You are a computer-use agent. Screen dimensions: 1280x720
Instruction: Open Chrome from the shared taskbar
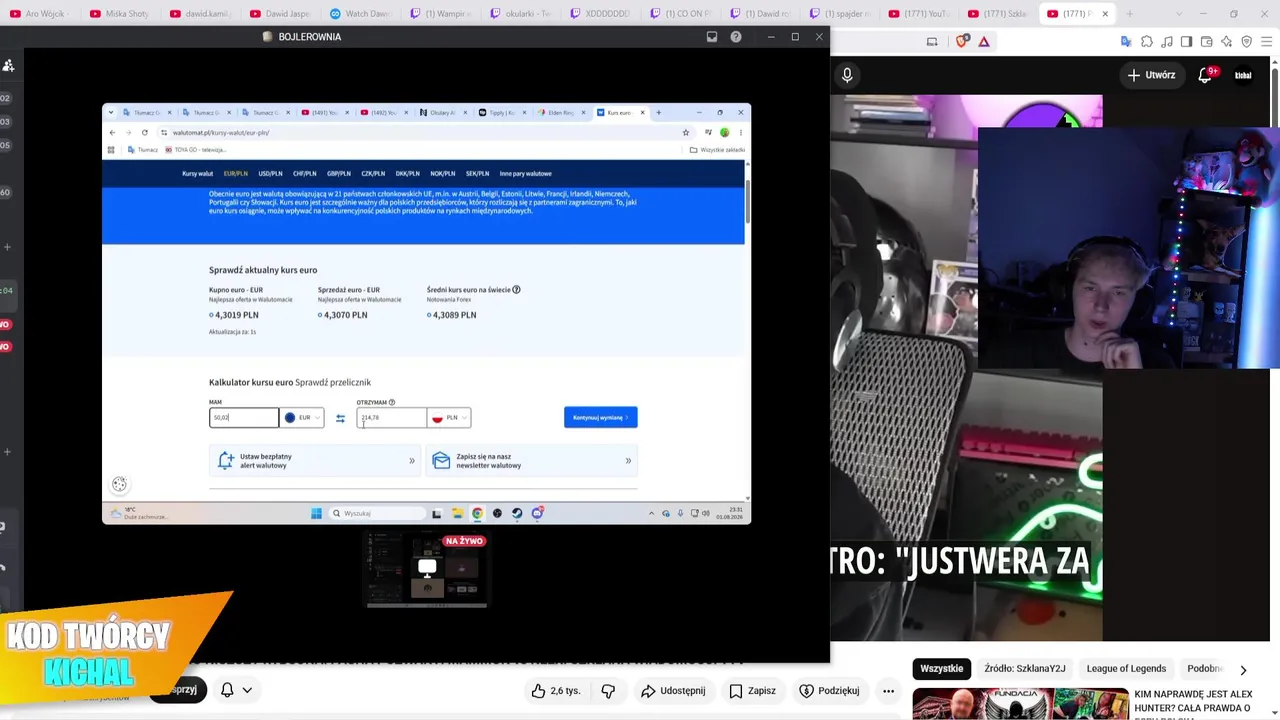coord(477,513)
